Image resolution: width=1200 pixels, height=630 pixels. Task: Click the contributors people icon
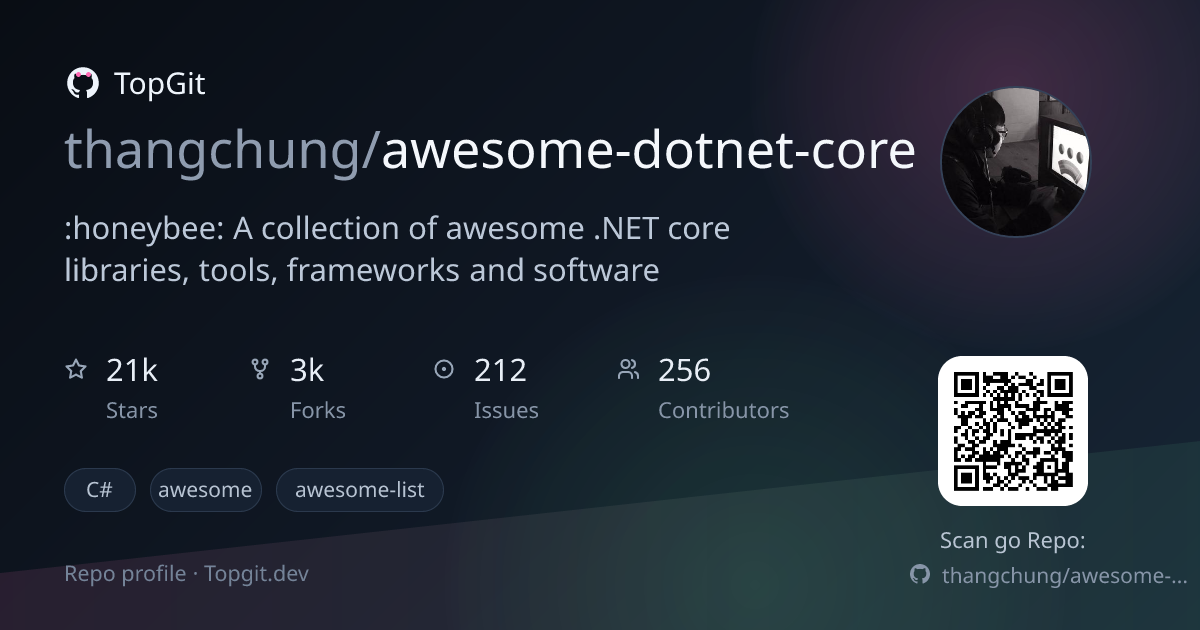(628, 370)
